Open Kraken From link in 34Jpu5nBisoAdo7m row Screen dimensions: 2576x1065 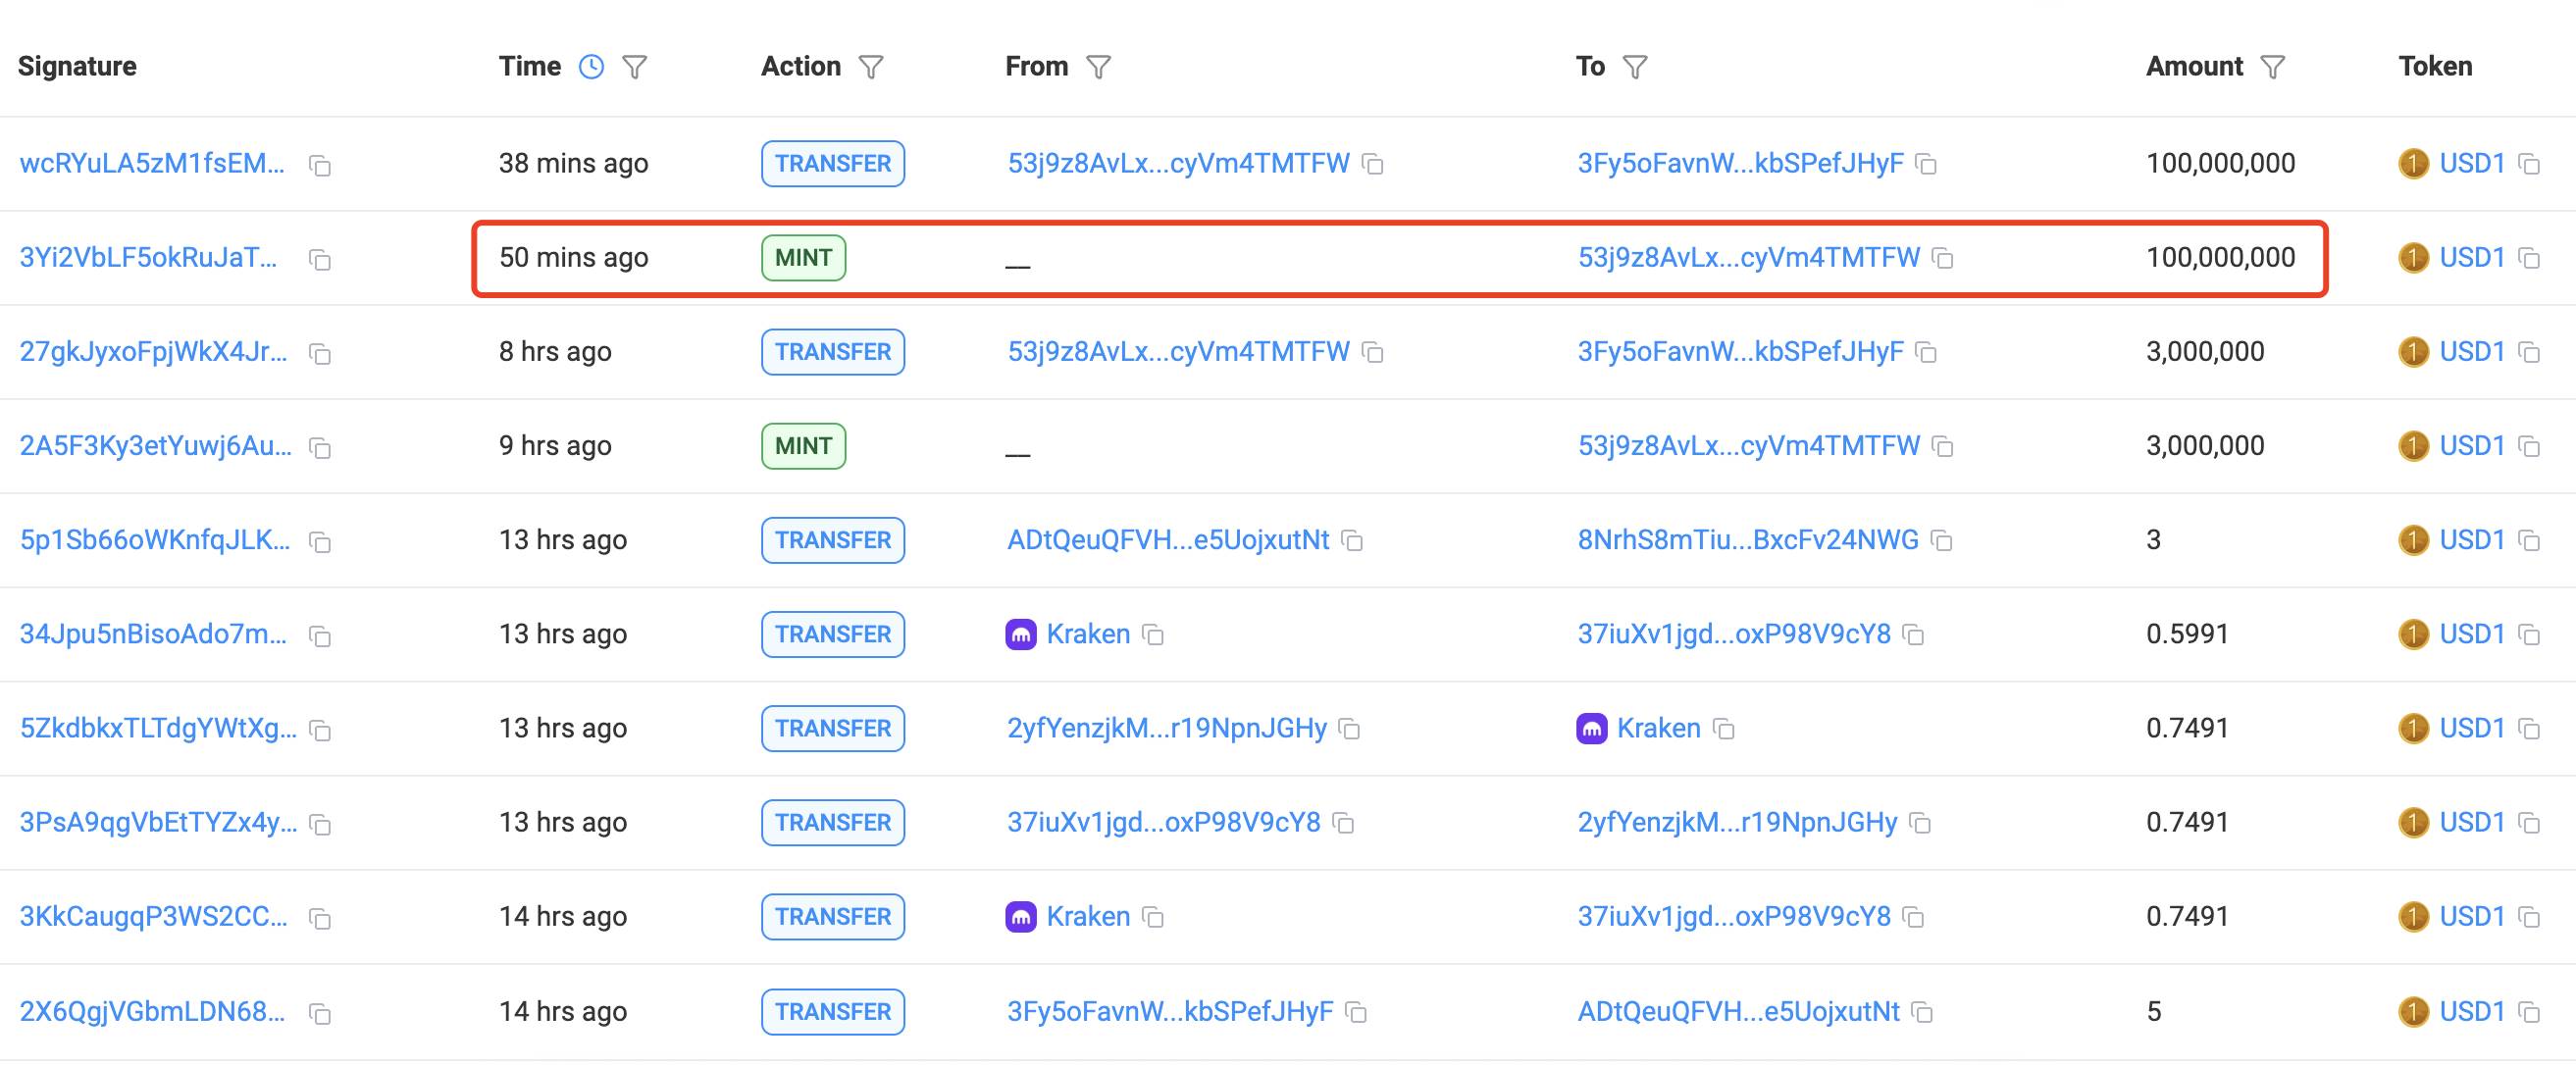pos(1088,634)
